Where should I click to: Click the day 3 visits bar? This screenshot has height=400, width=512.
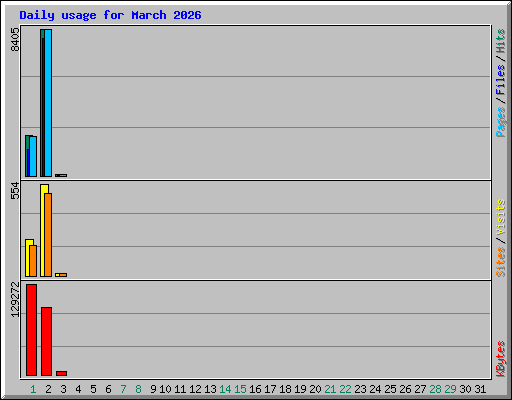pyautogui.click(x=57, y=275)
